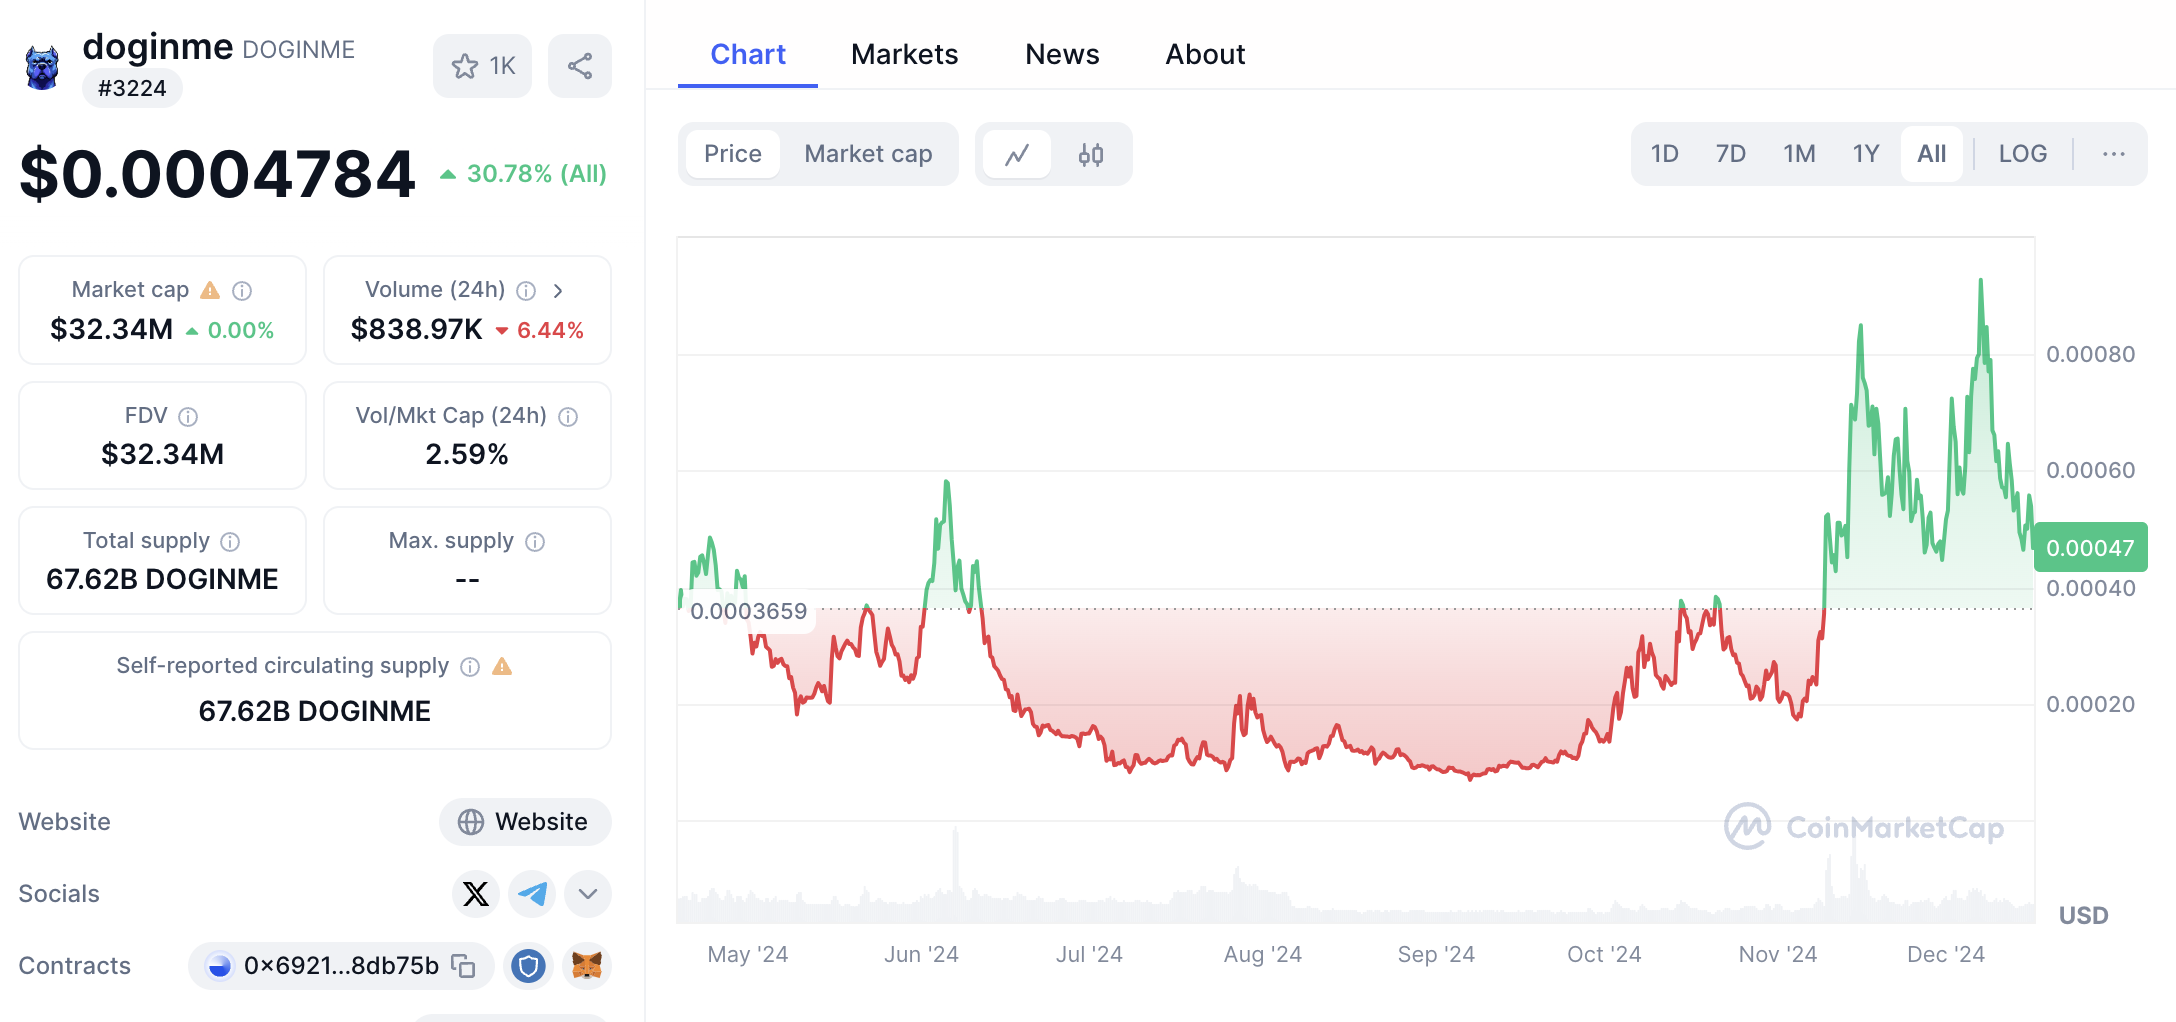
Task: Set chart range to 1M
Action: point(1799,154)
